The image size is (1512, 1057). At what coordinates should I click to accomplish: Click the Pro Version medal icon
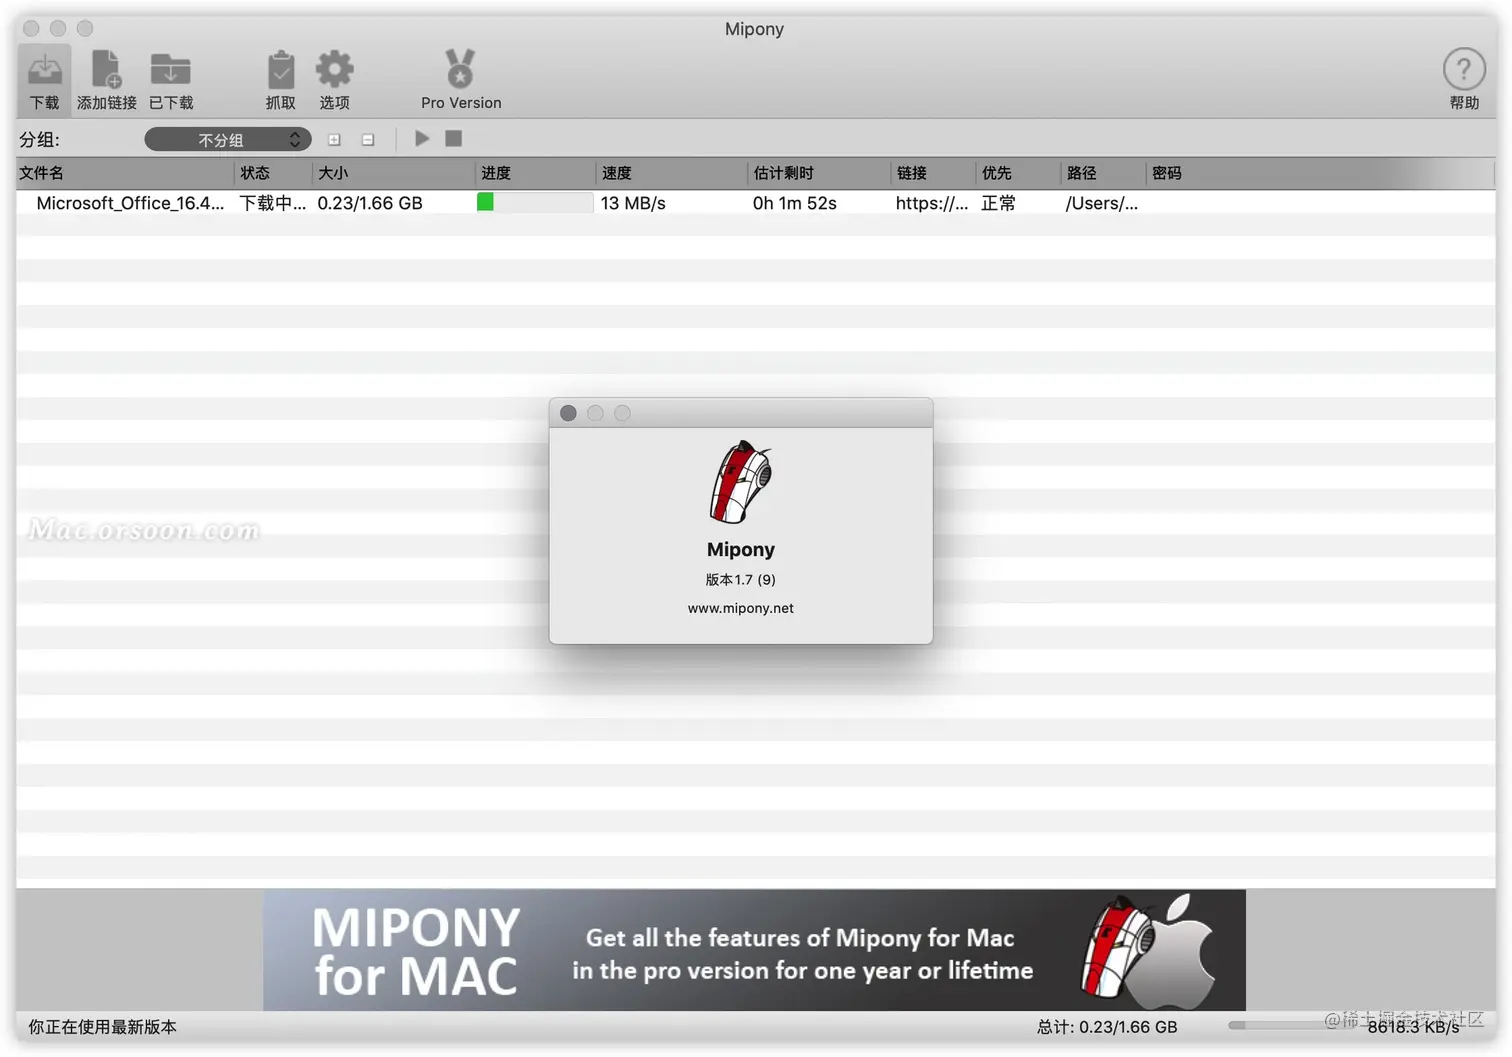point(461,79)
